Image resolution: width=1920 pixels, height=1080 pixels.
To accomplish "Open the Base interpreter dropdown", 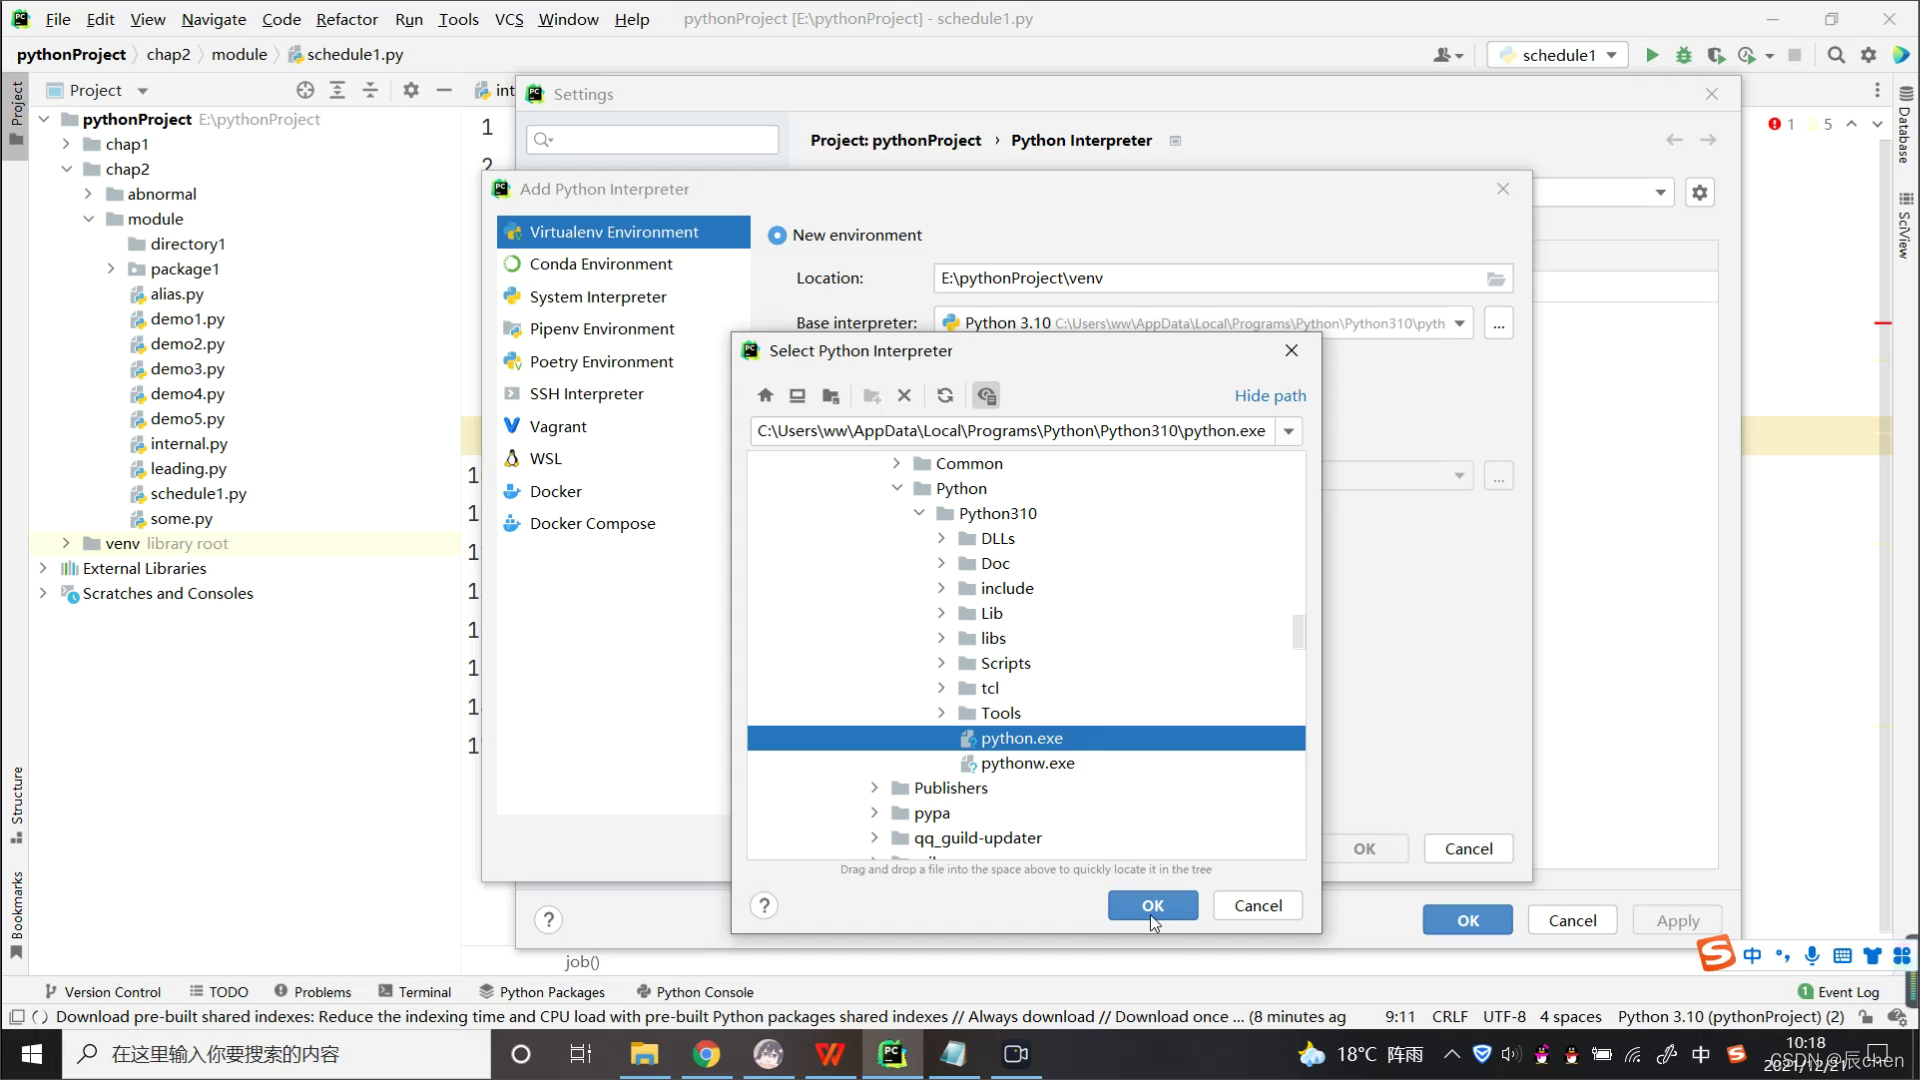I will point(1460,323).
